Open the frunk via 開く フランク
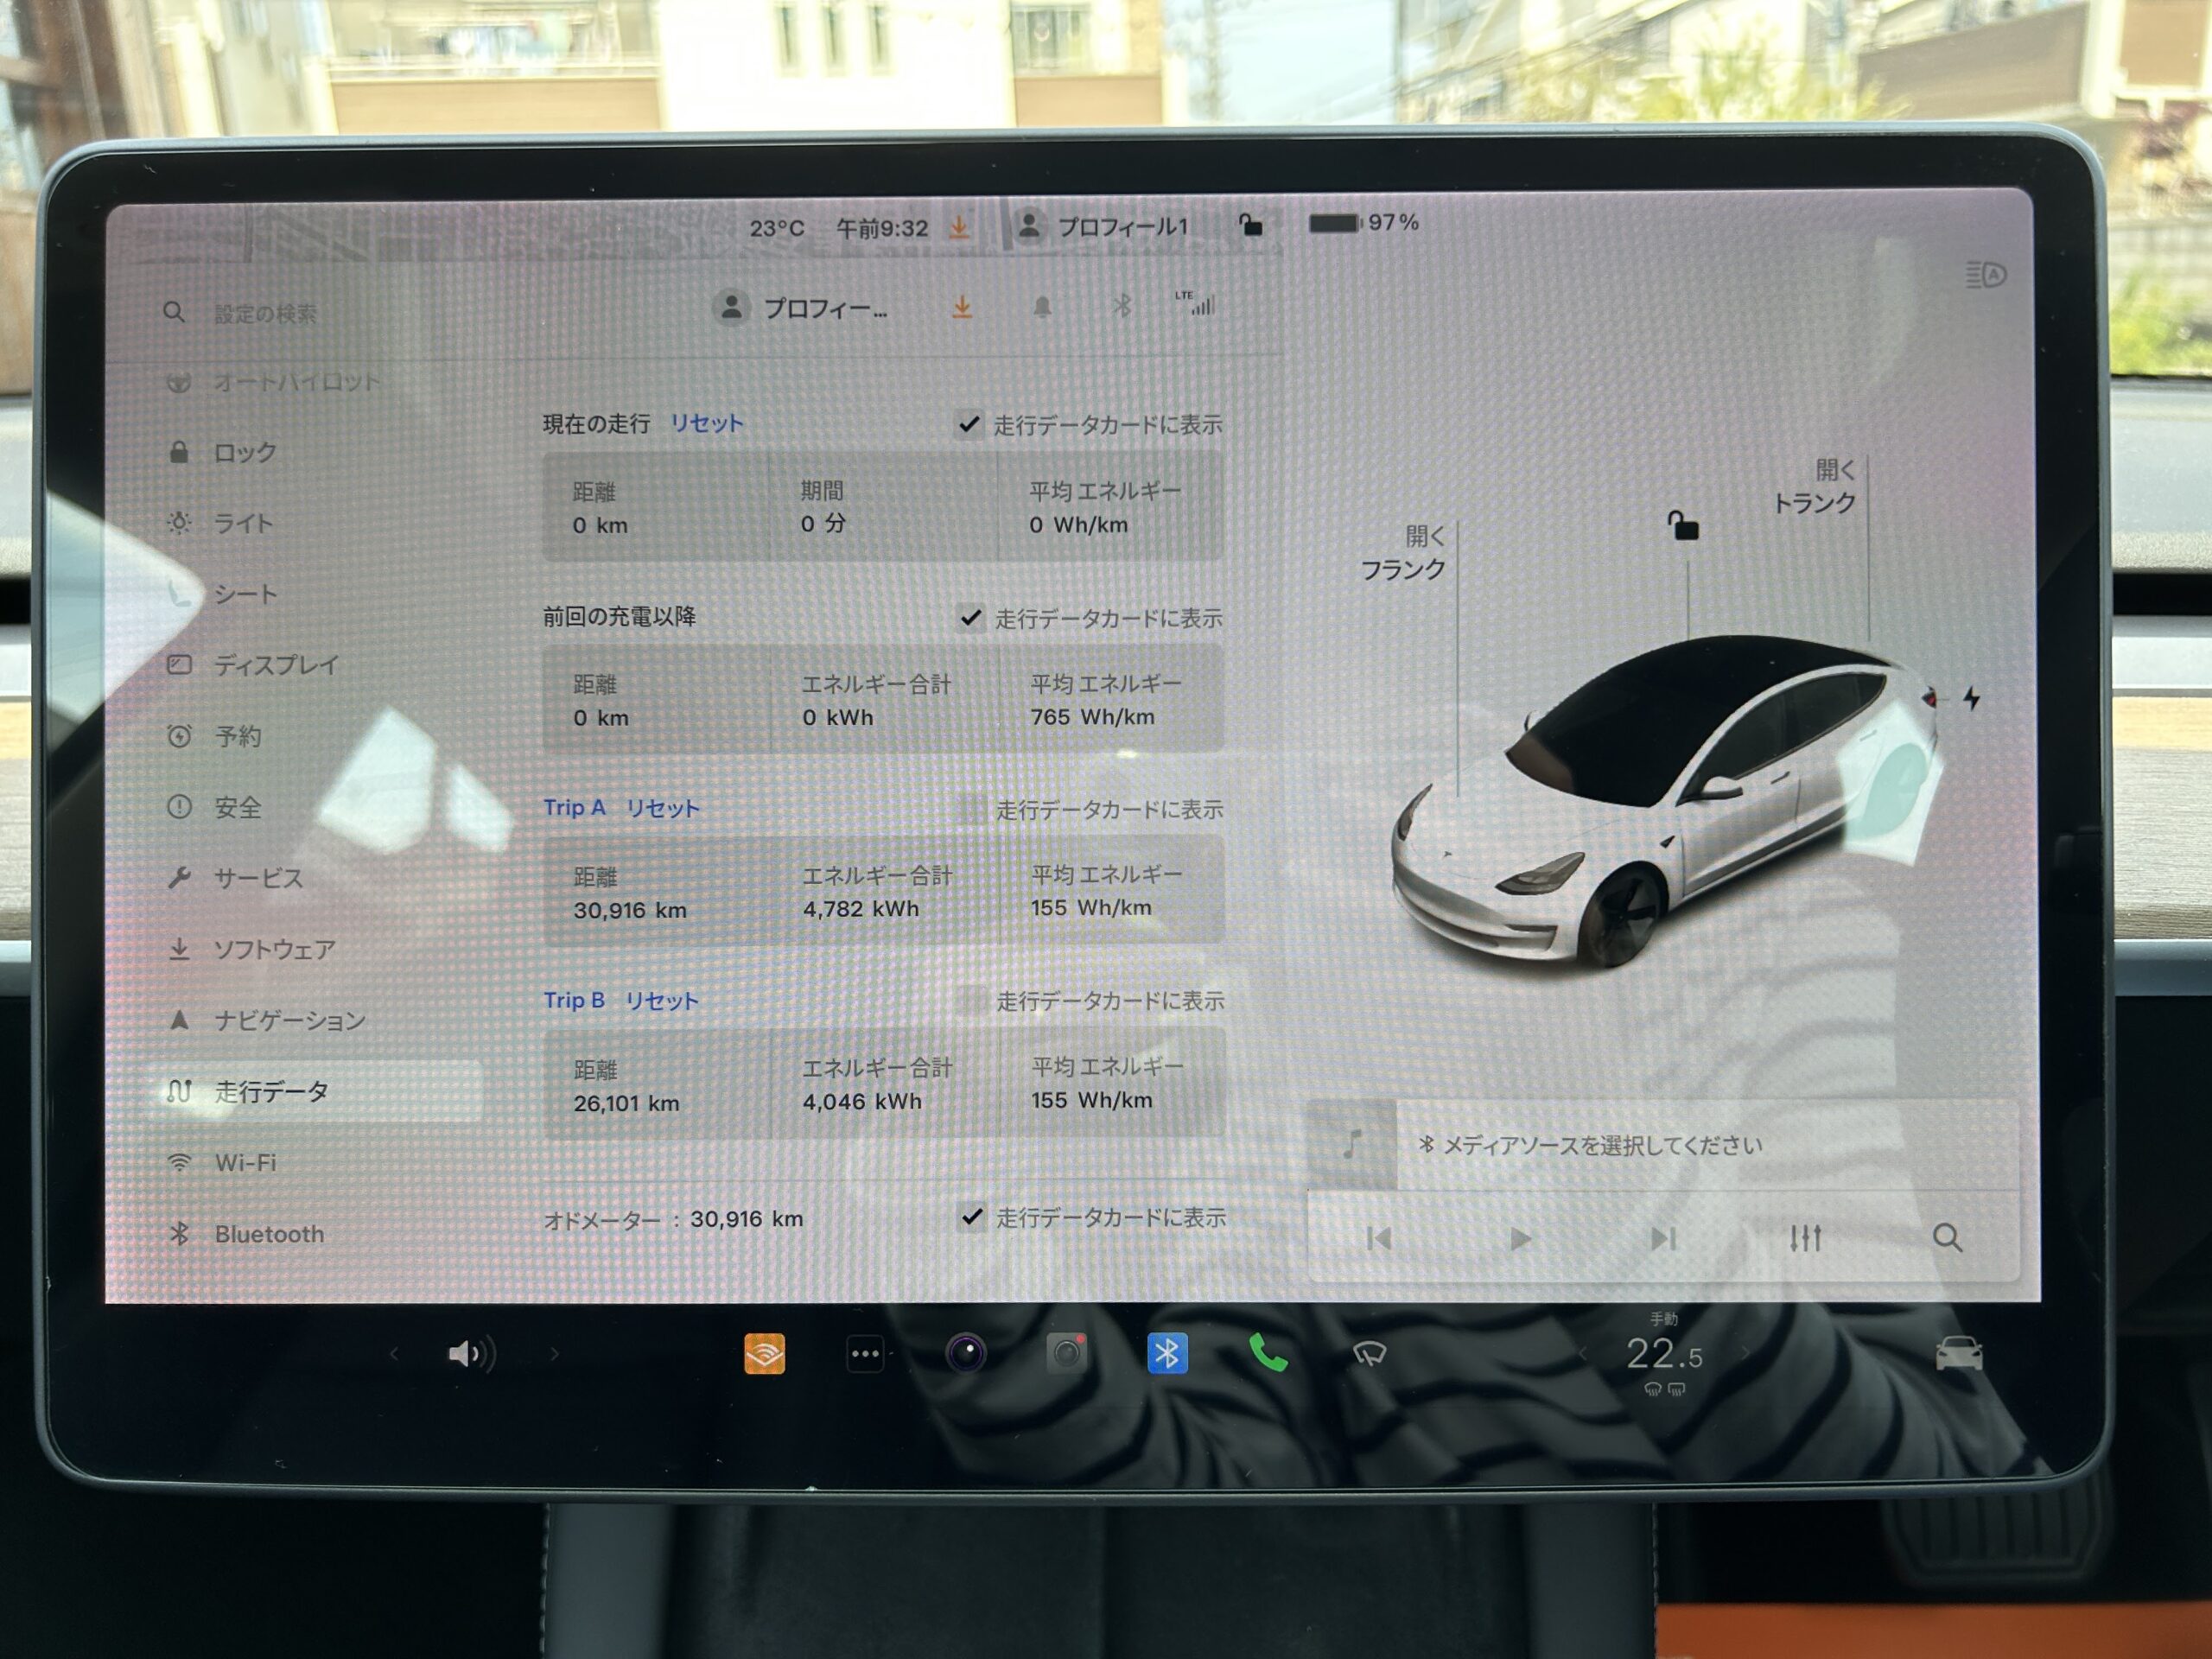This screenshot has width=2212, height=1659. (x=1403, y=553)
